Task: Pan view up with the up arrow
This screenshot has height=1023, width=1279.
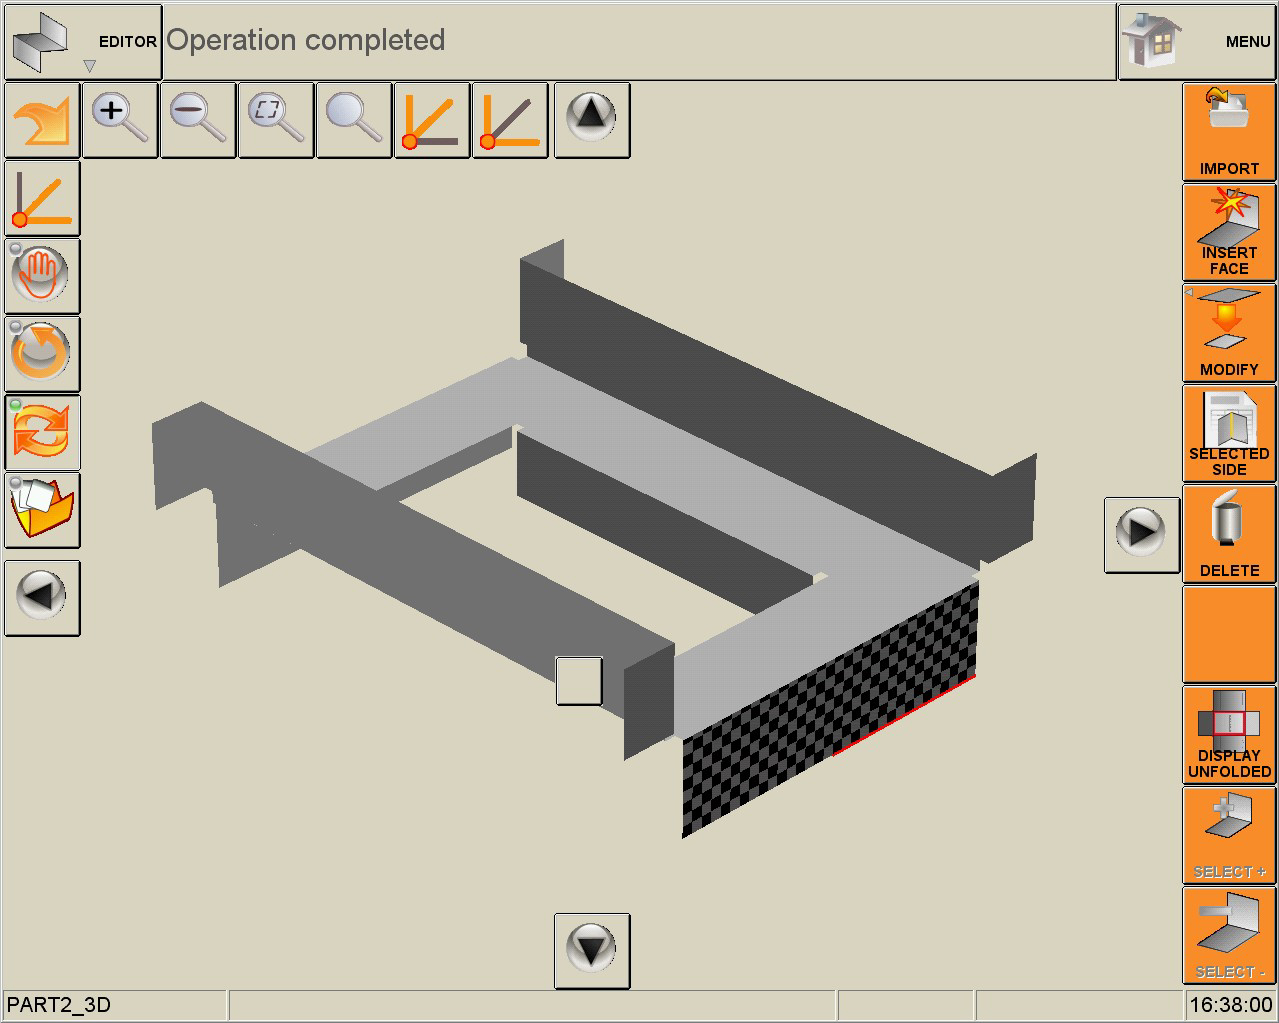Action: click(592, 121)
